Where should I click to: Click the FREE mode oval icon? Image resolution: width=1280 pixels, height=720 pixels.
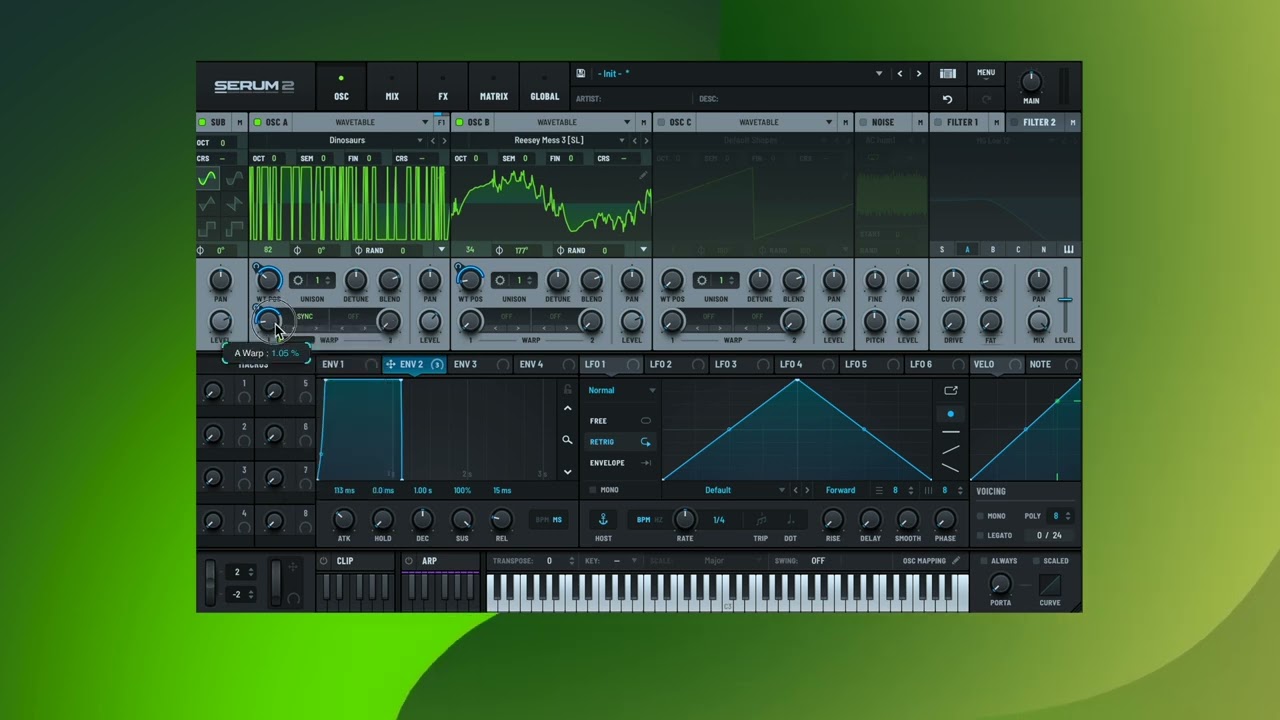[x=646, y=421]
